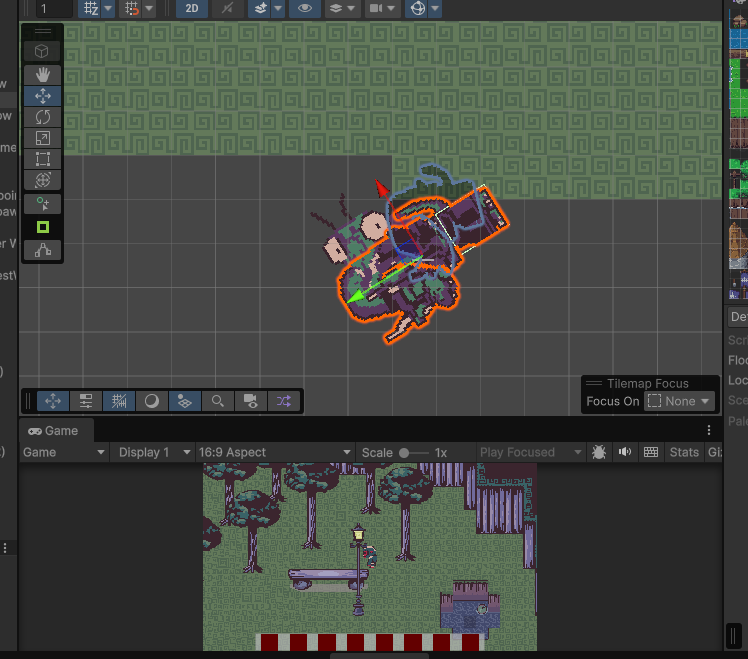Select the Scale tool

(42, 138)
